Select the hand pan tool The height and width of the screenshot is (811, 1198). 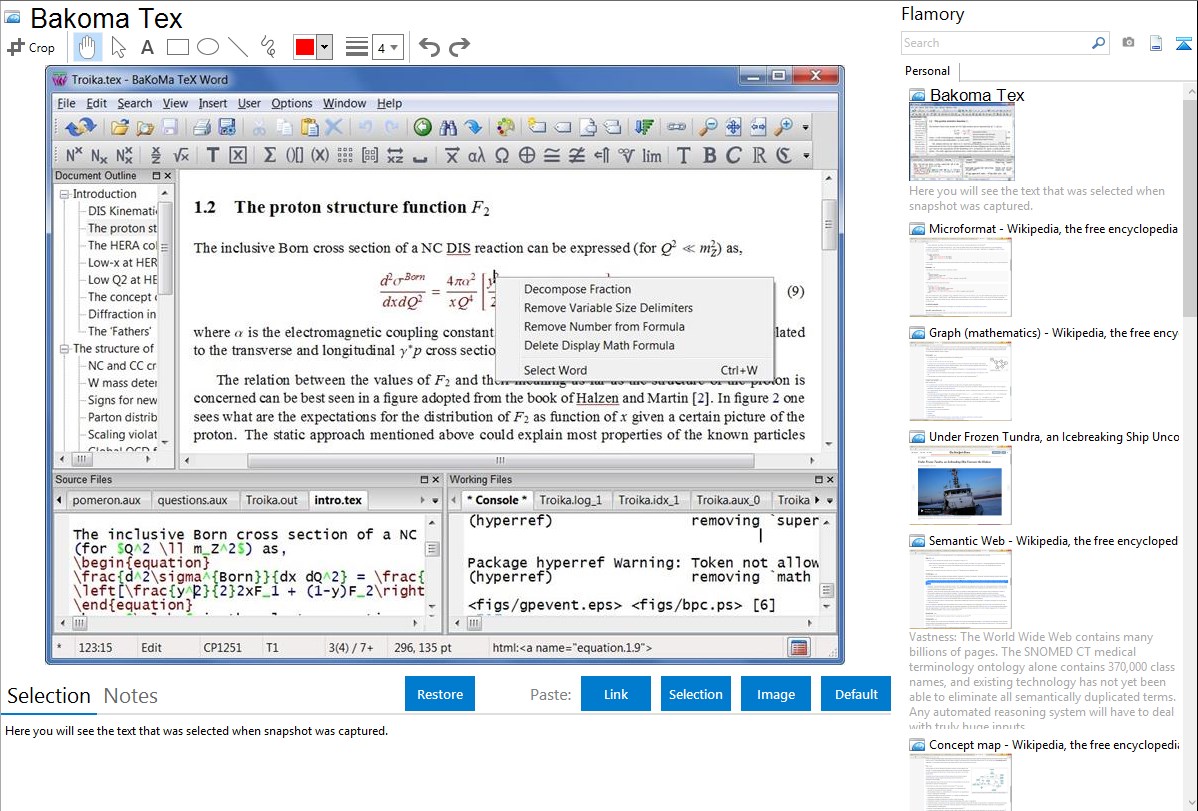(87, 47)
